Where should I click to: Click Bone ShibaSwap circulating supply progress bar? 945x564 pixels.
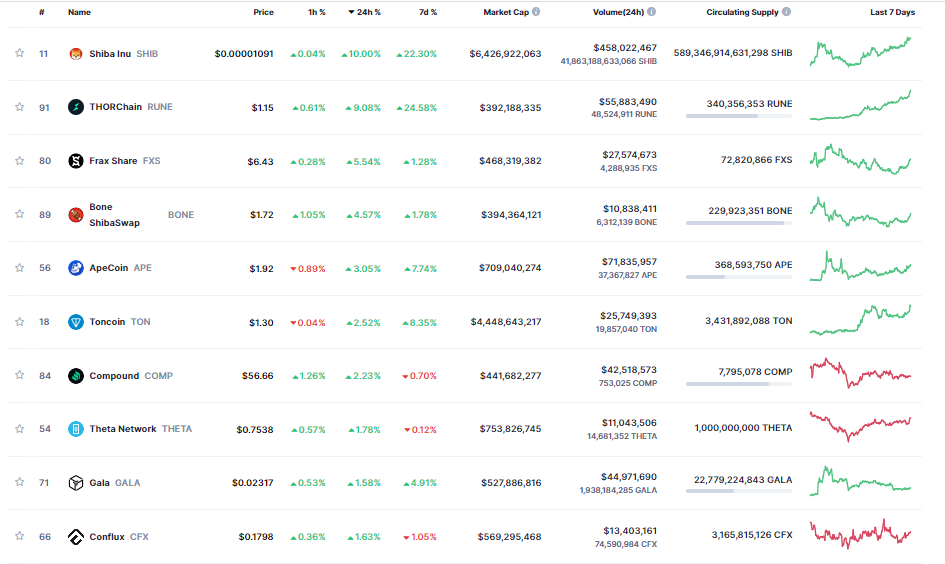pyautogui.click(x=739, y=223)
